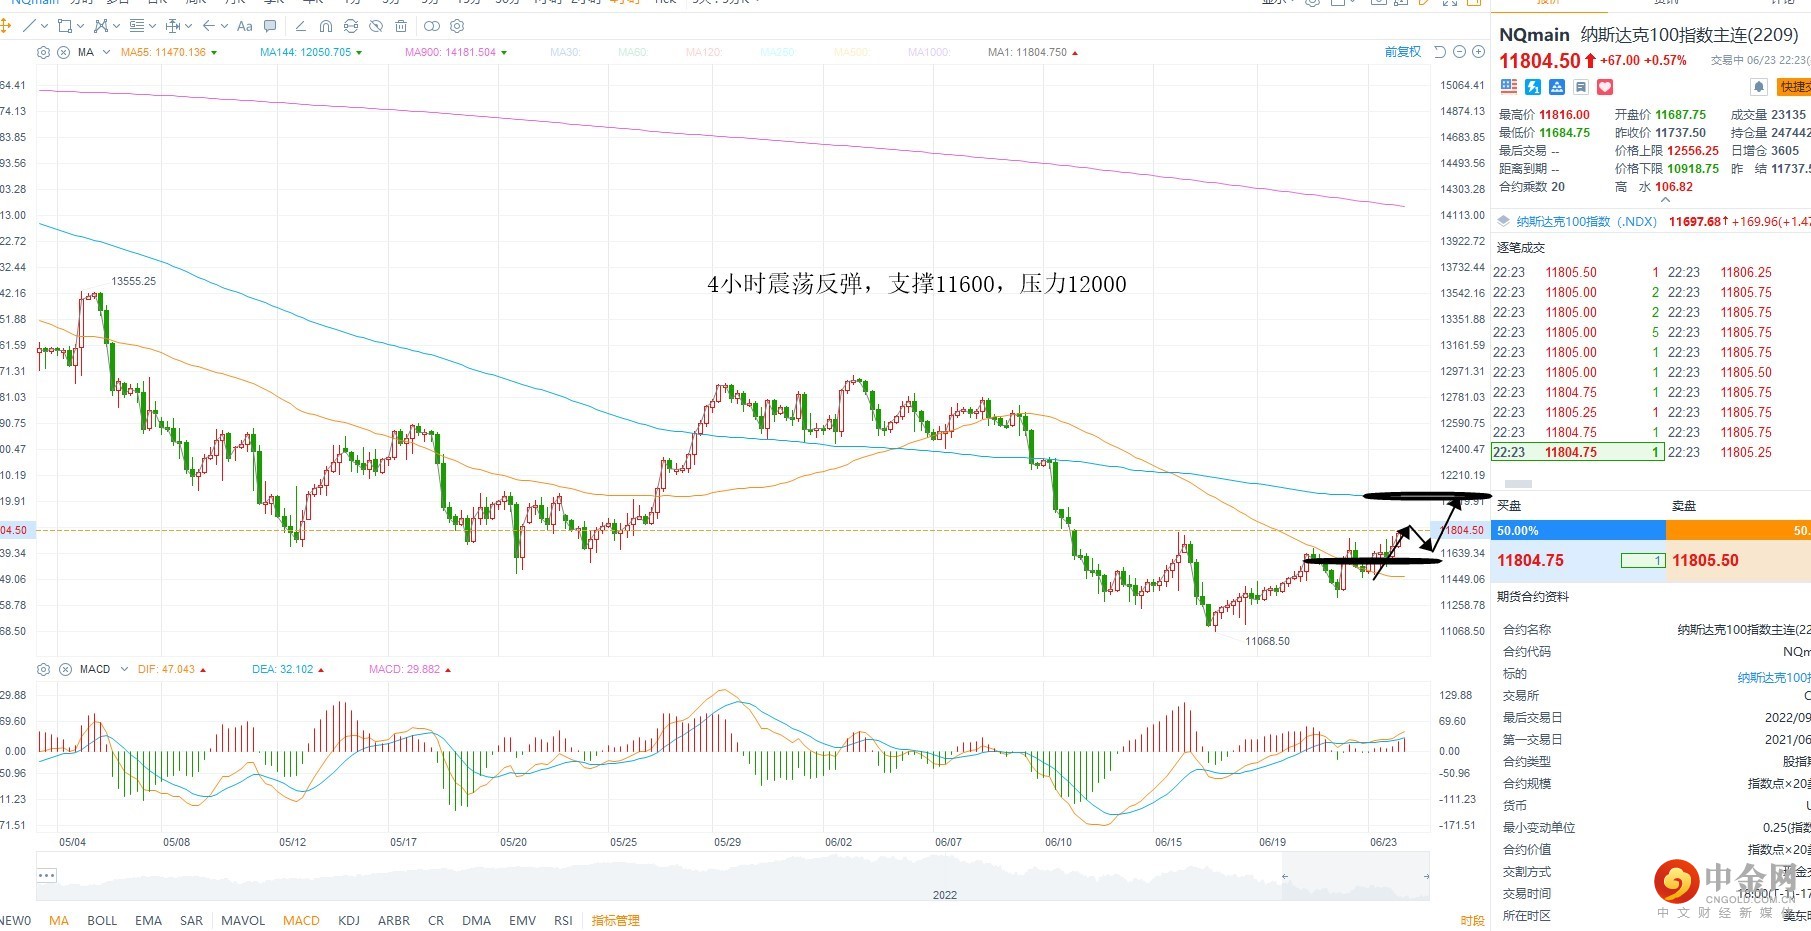The height and width of the screenshot is (931, 1811).
Task: Open the line tool options dropdown arrow
Action: (x=45, y=26)
